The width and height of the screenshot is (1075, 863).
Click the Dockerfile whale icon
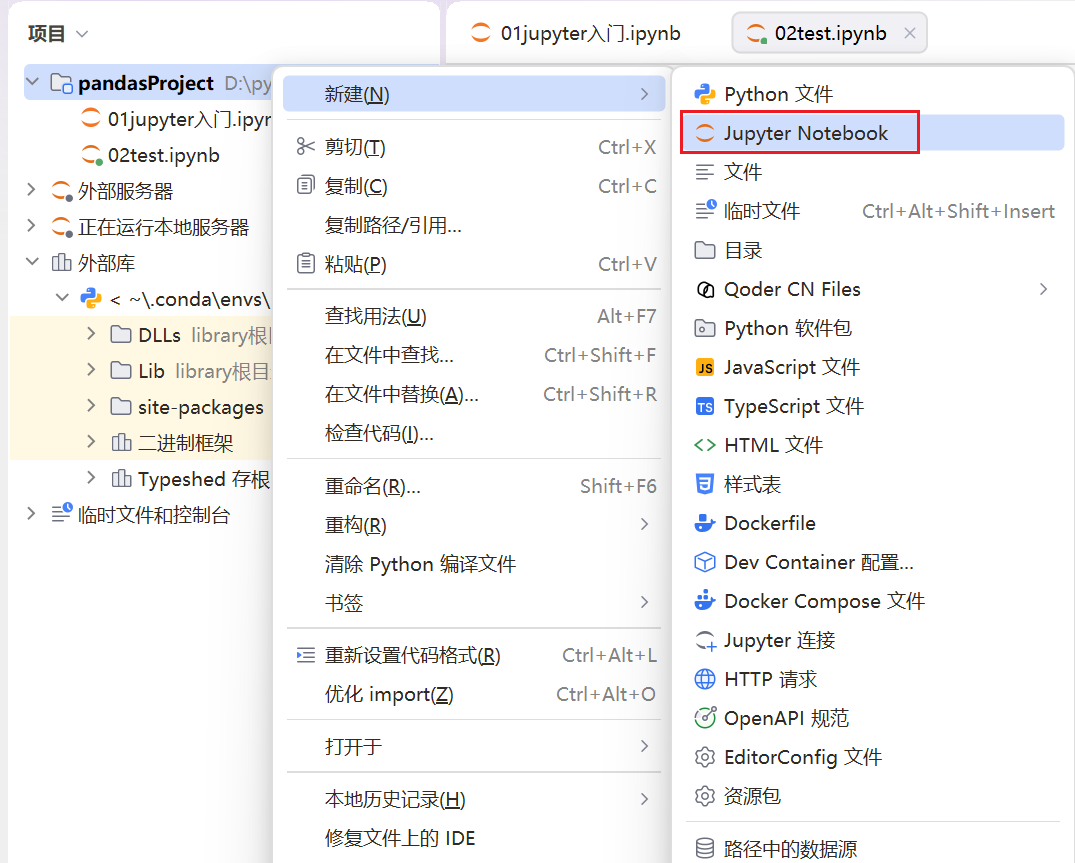(x=705, y=523)
